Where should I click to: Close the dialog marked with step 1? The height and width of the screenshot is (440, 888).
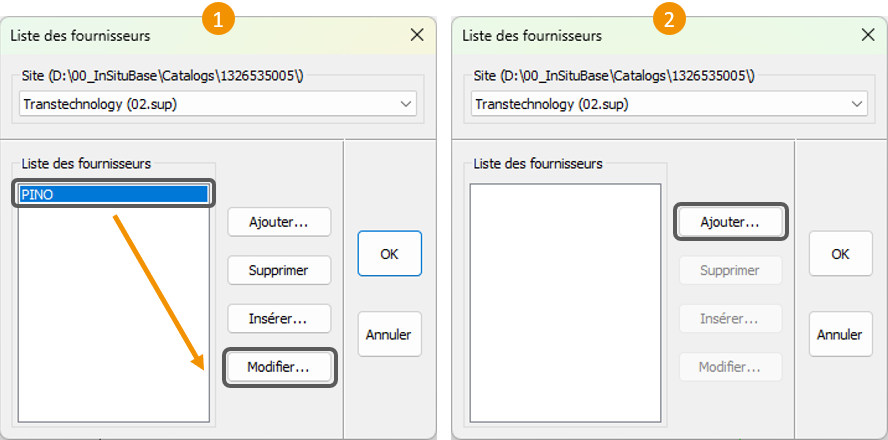click(417, 35)
